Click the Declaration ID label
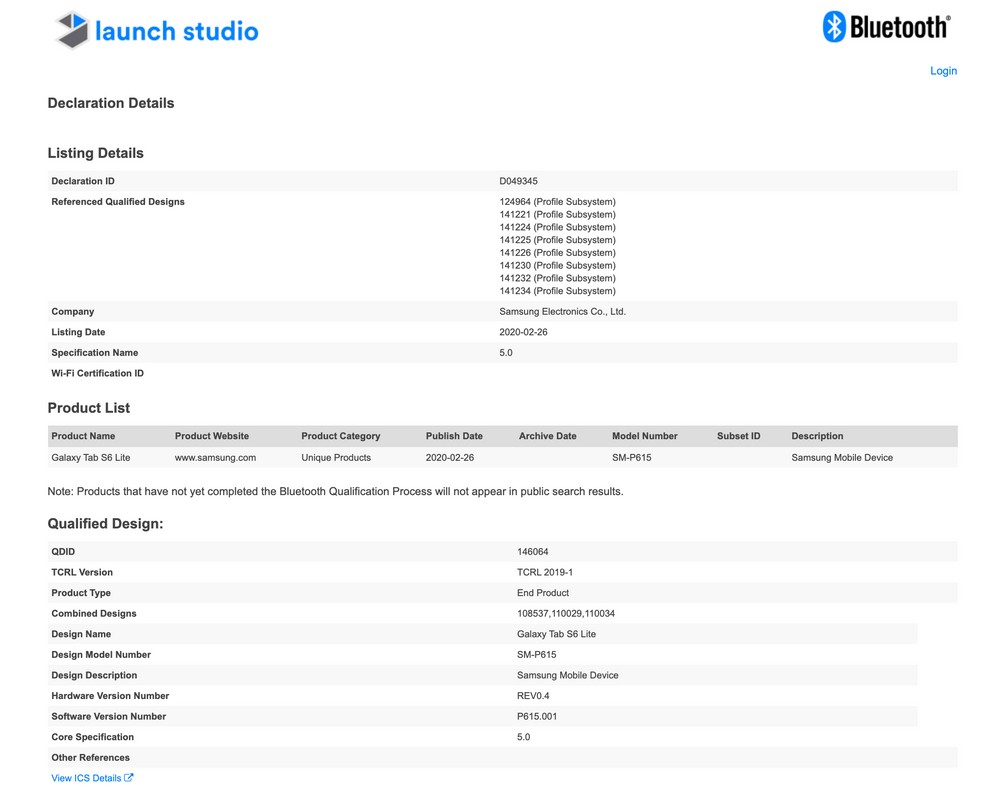 [83, 181]
